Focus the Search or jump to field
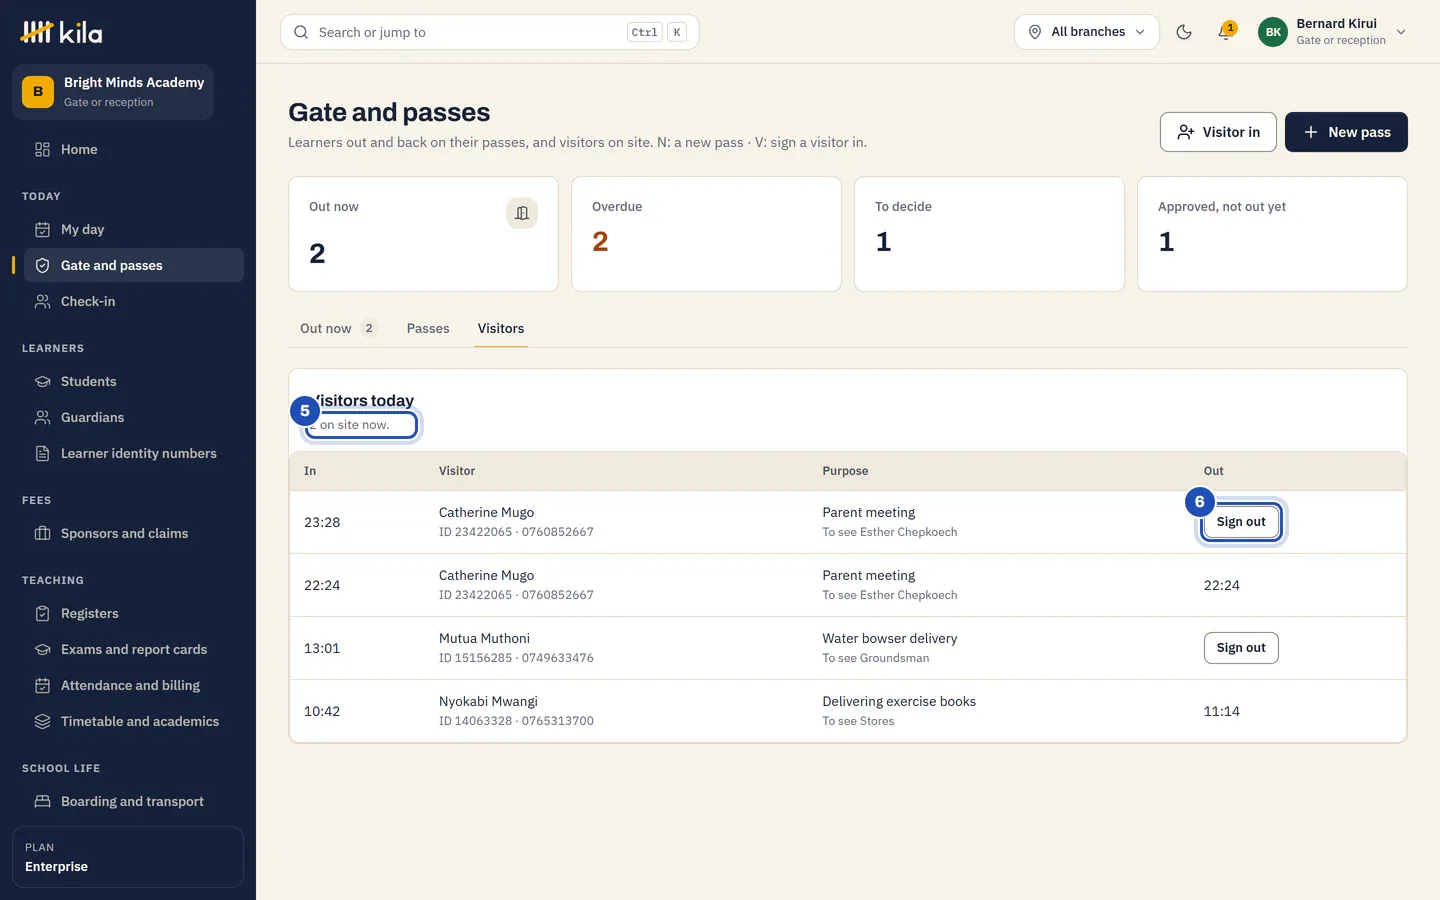Viewport: 1440px width, 900px height. 490,32
